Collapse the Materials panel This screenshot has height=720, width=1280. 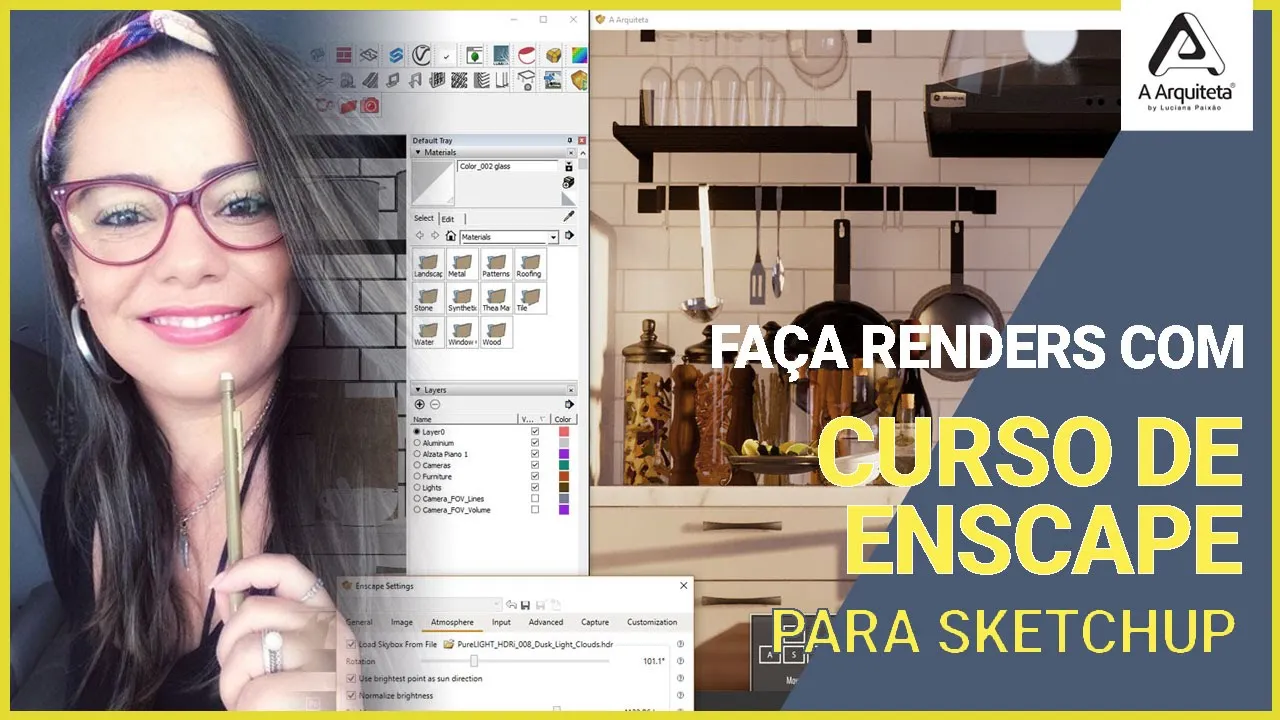[x=417, y=153]
